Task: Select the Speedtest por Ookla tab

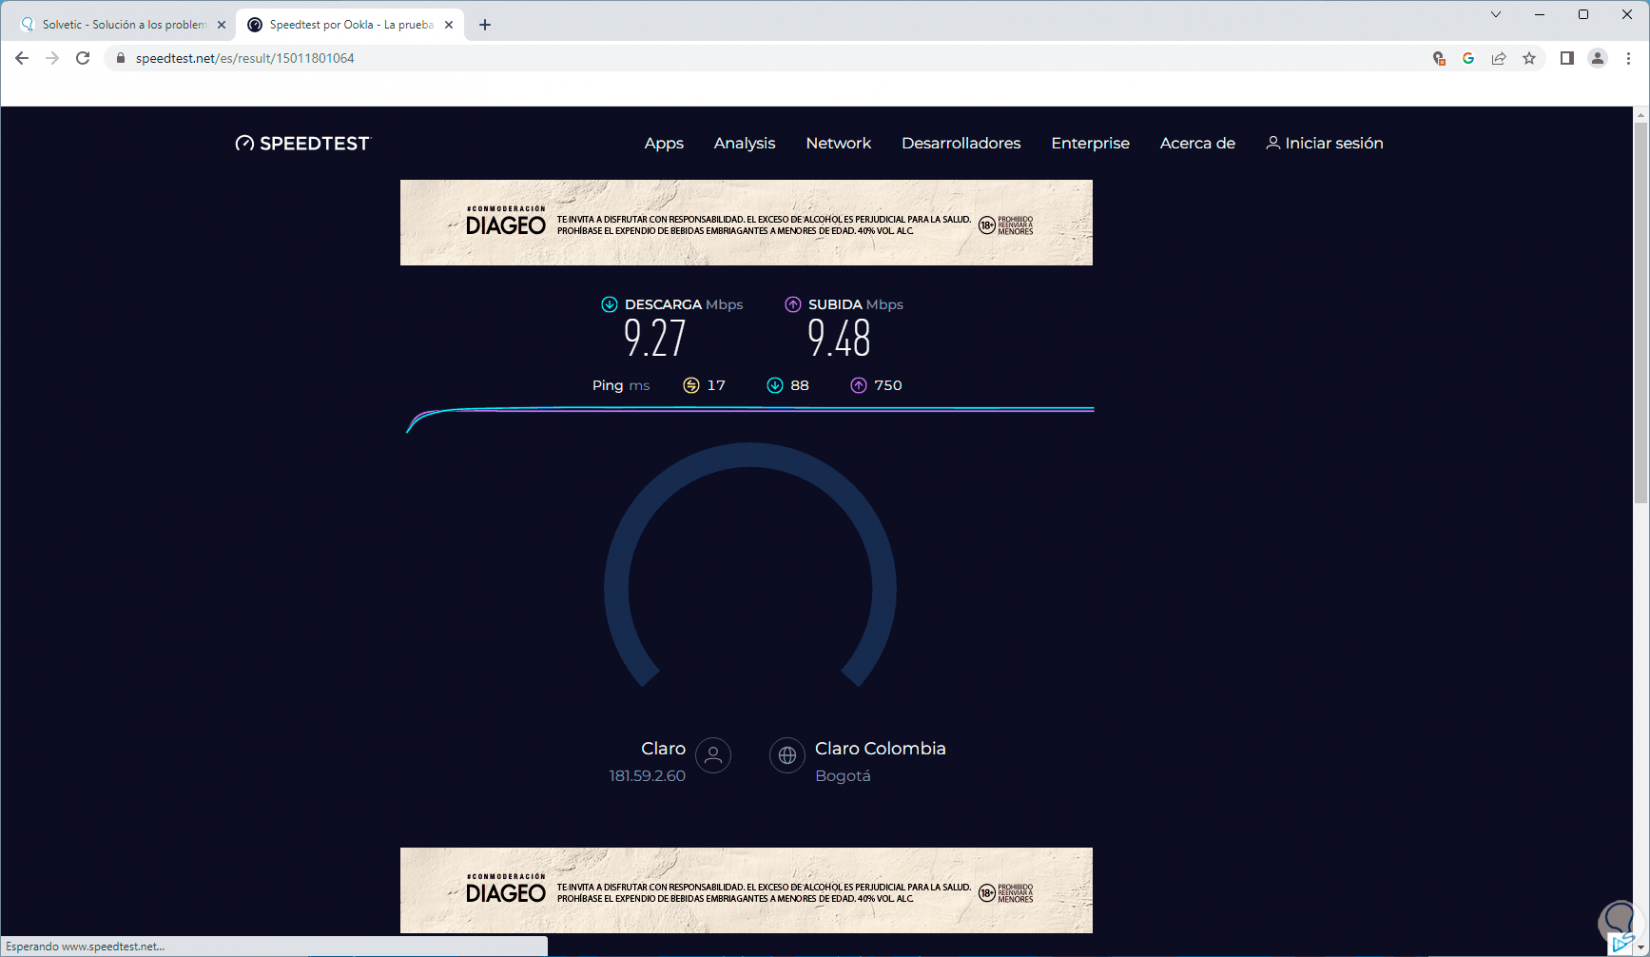Action: [x=351, y=25]
